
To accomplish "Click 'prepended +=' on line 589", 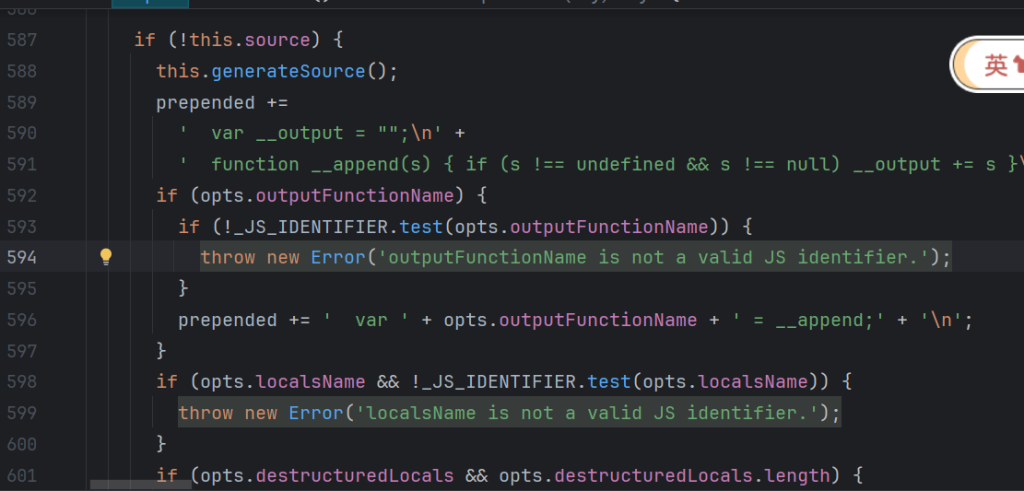I will tap(222, 103).
